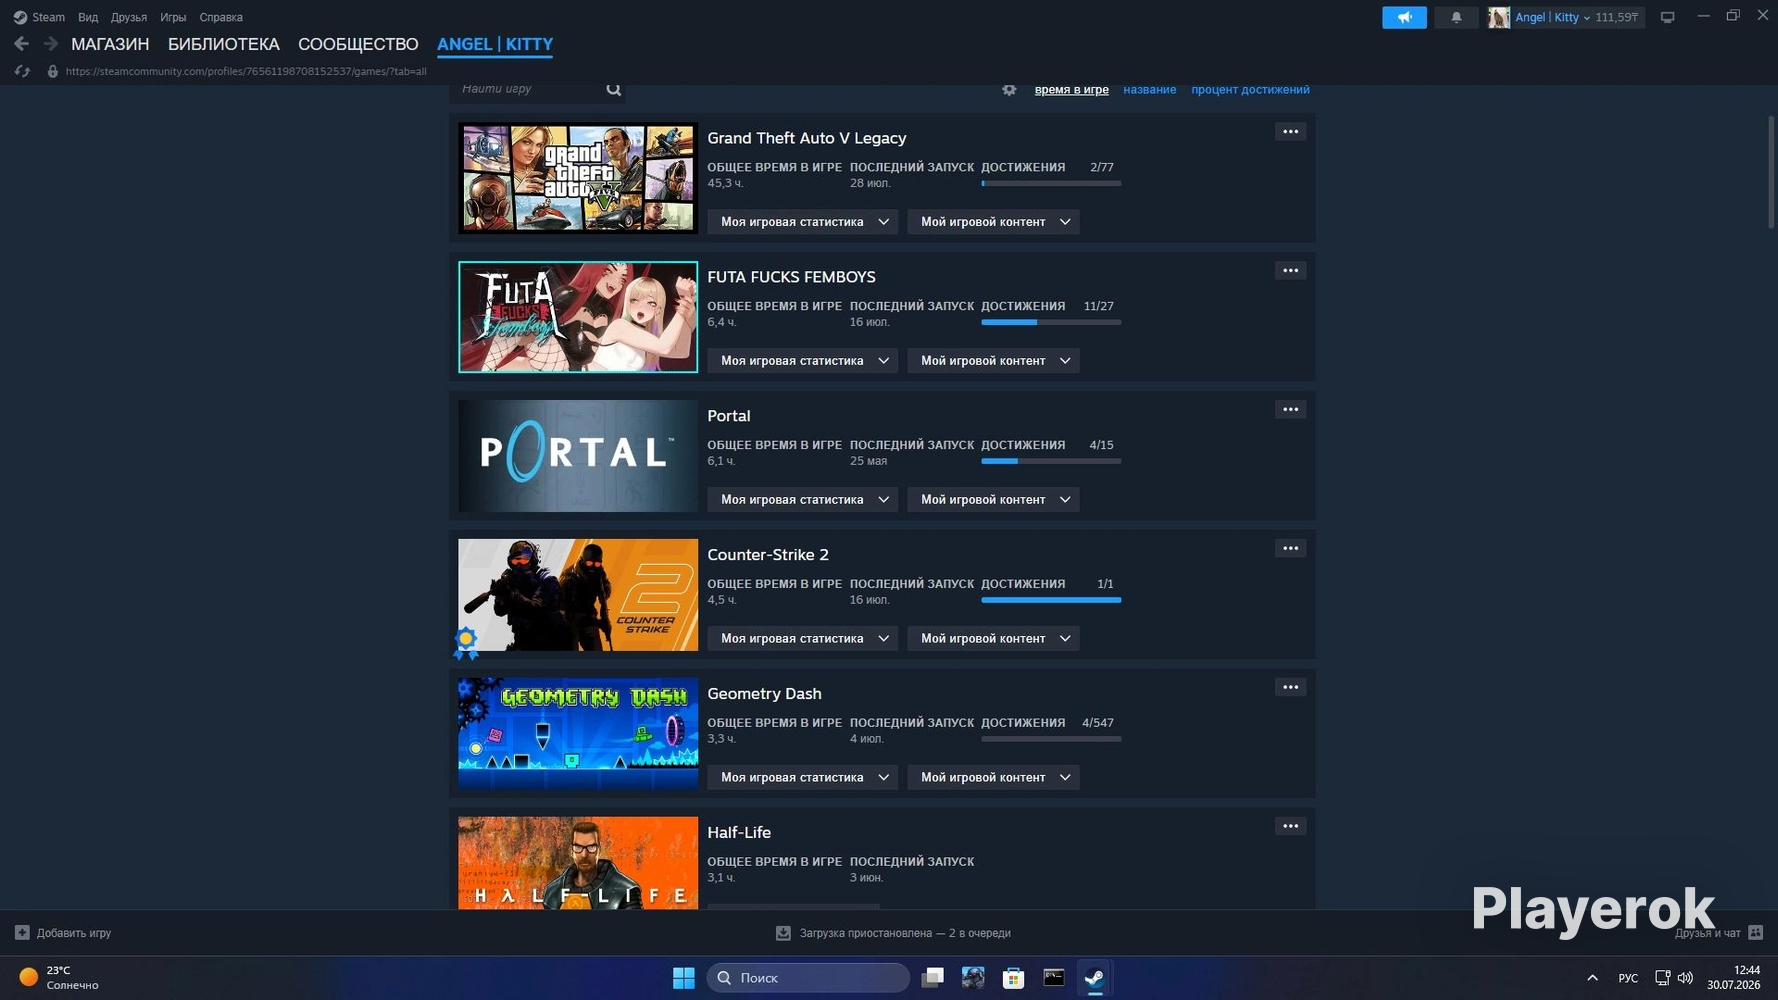Open the notifications bell

point(1456,17)
